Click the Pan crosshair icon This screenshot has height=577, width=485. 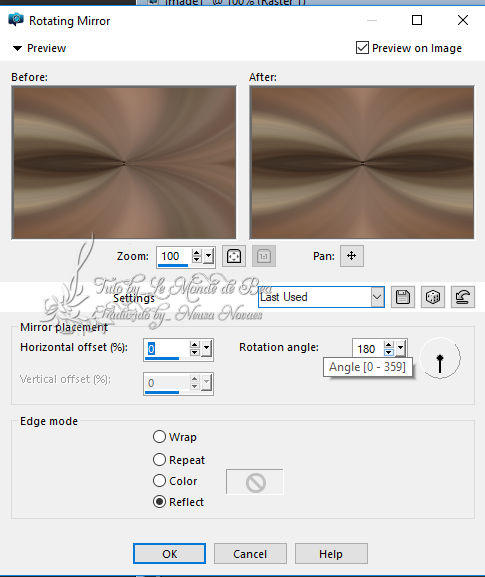352,256
